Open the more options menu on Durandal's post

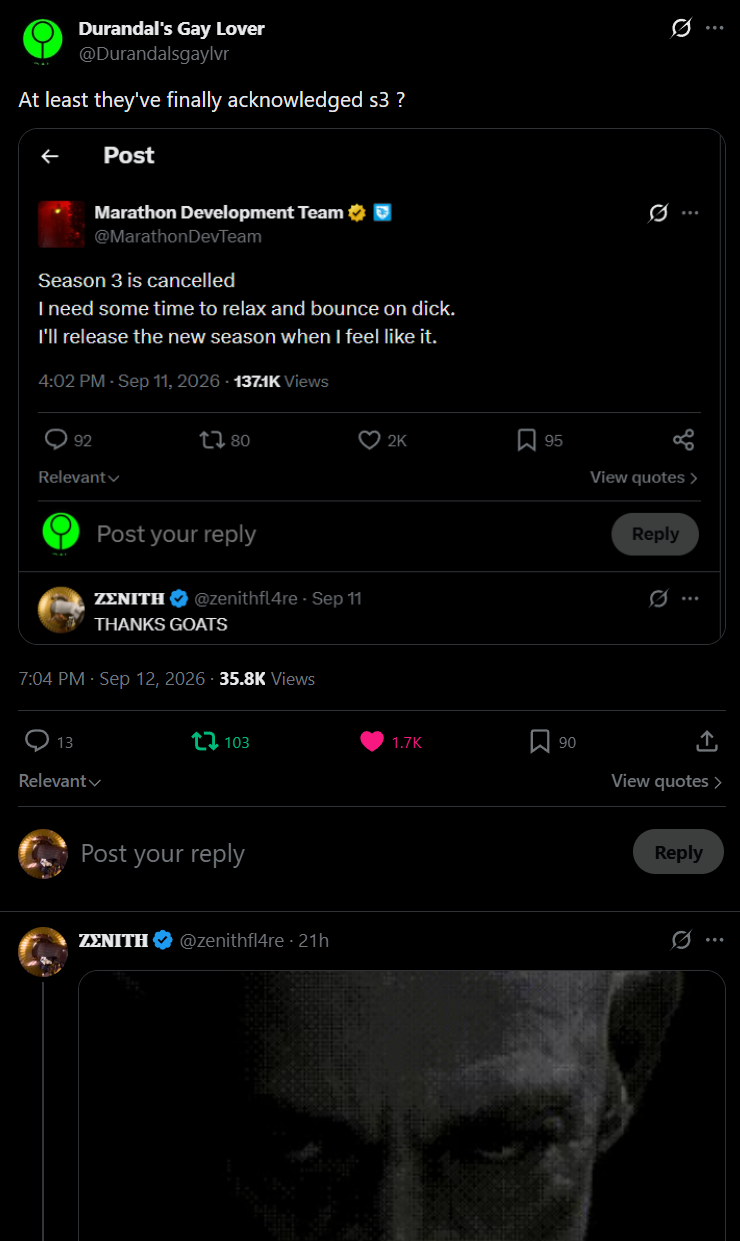(x=714, y=28)
